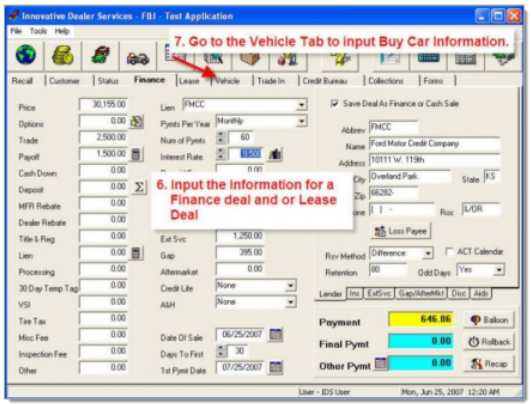The width and height of the screenshot is (531, 404).
Task: Select the Ins sub-tab
Action: [x=355, y=293]
